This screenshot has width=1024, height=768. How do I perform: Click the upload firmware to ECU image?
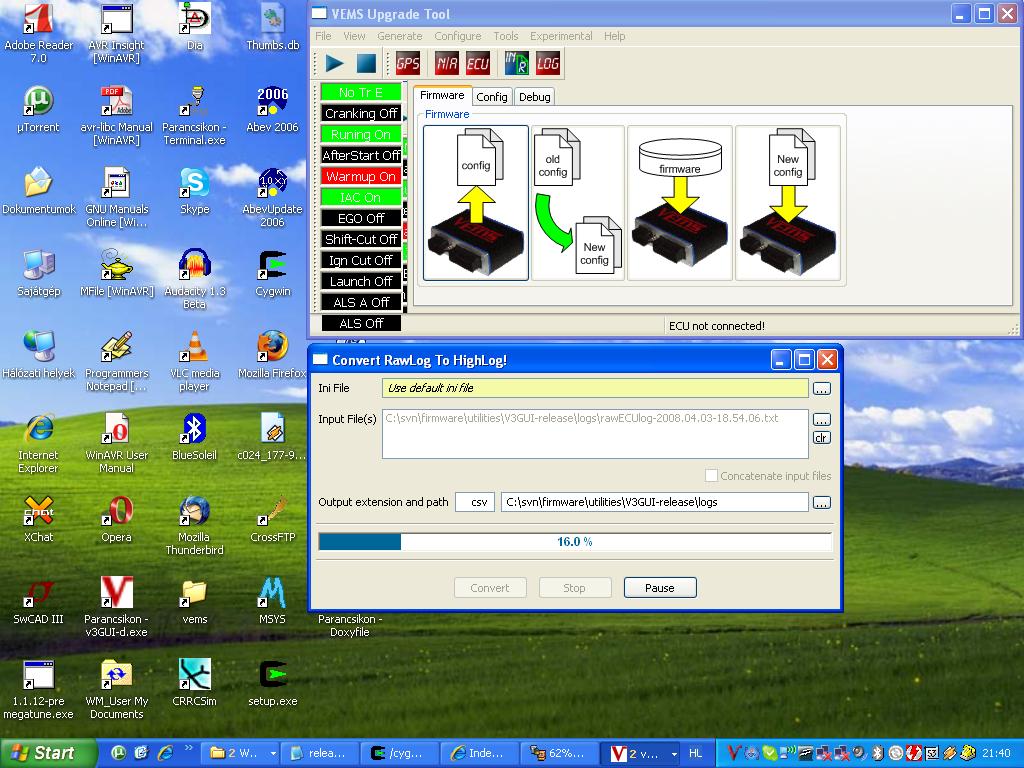(x=680, y=203)
